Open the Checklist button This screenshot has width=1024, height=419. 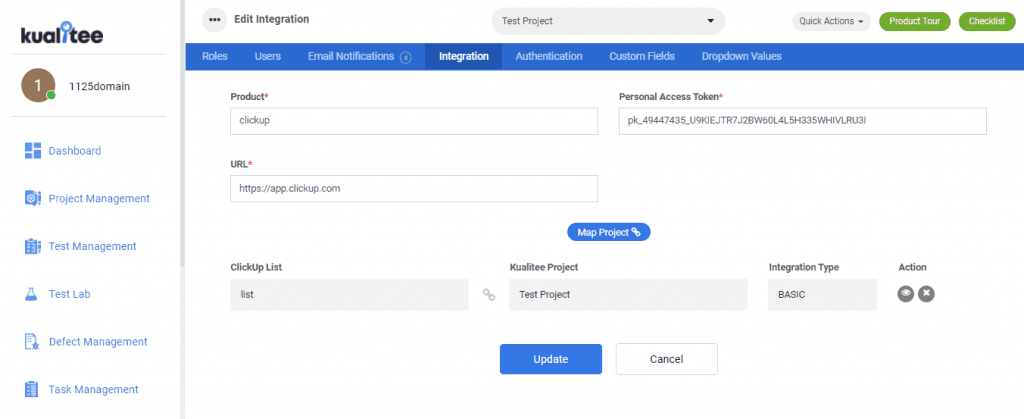point(987,21)
